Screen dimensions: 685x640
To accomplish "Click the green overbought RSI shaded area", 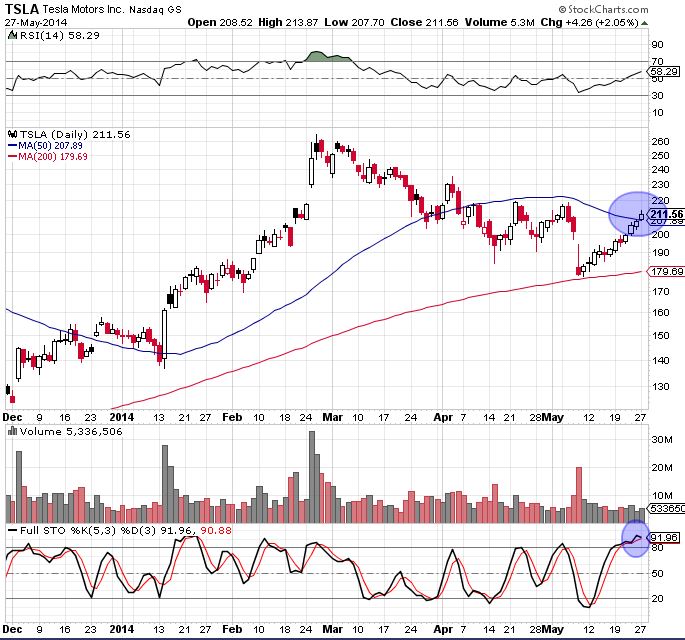I will click(x=327, y=57).
